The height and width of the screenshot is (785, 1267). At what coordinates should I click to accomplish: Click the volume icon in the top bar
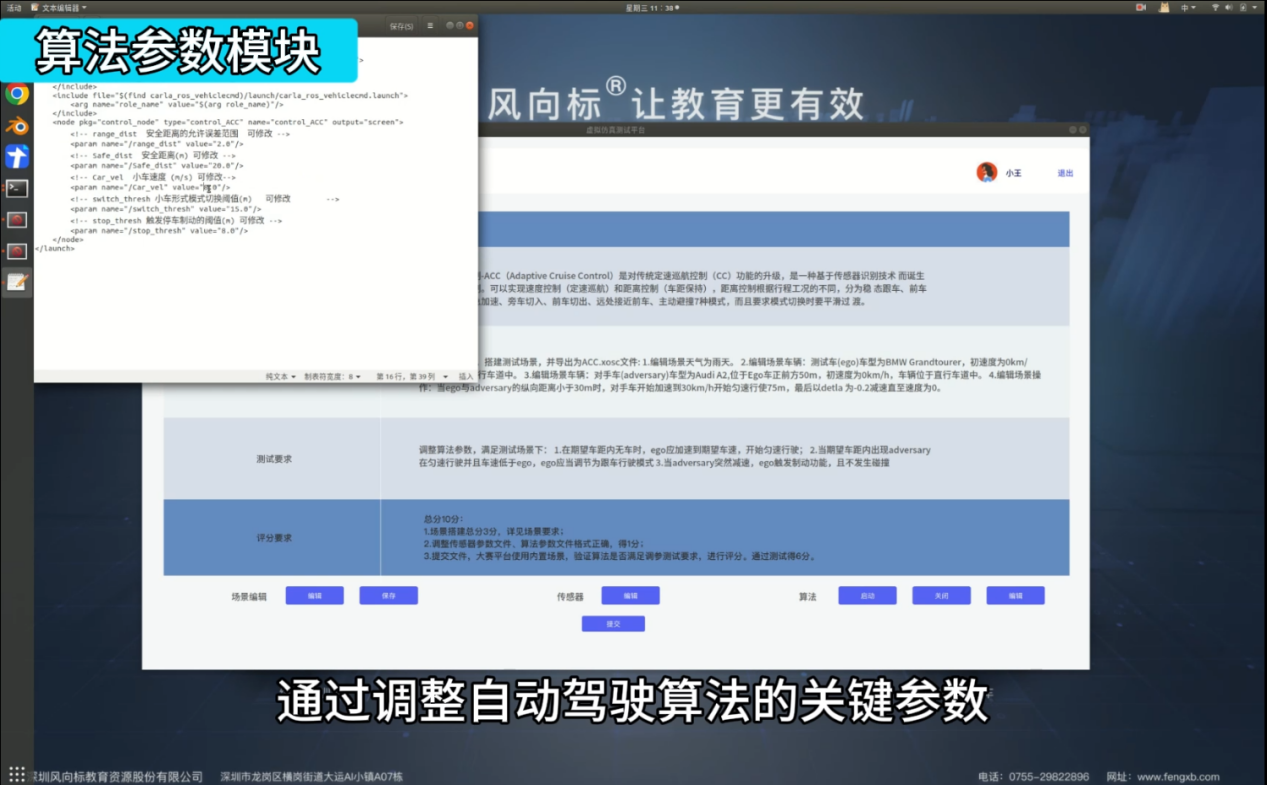pyautogui.click(x=1230, y=7)
